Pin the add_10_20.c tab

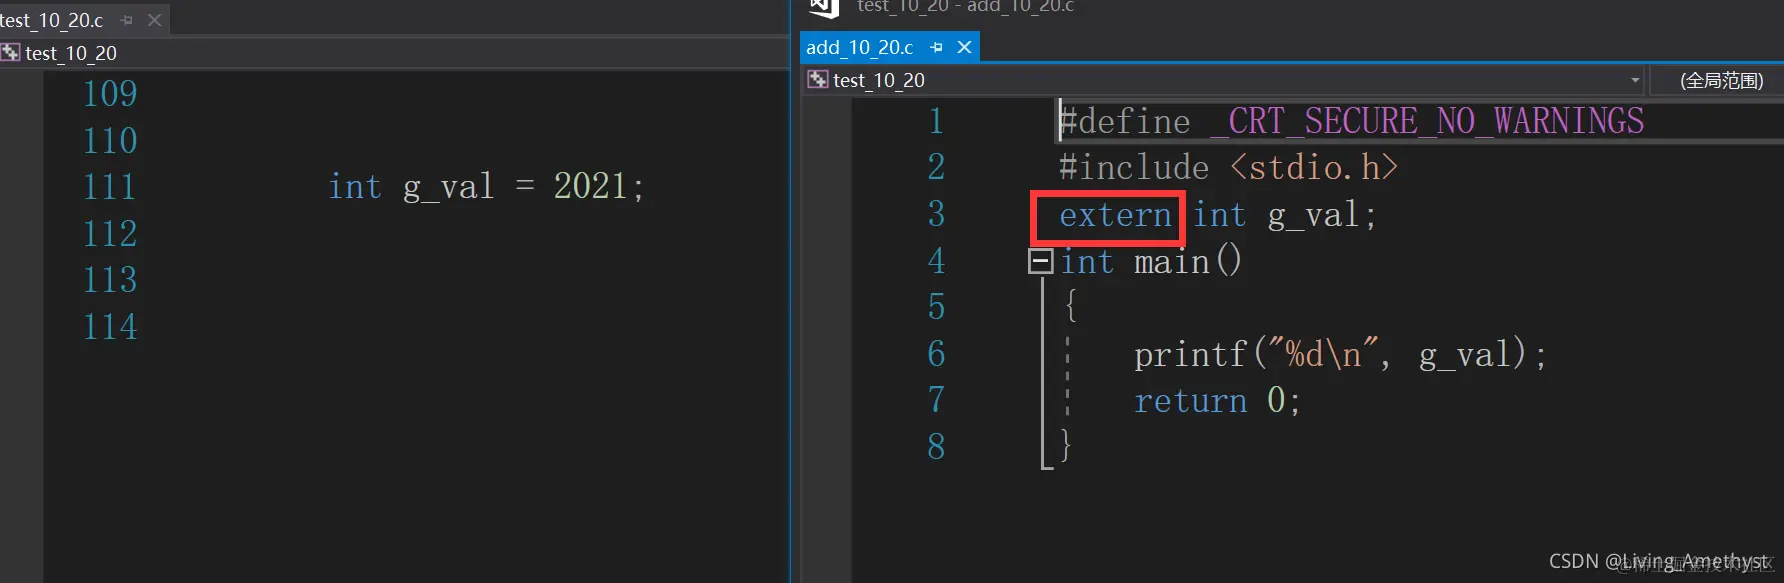coord(937,47)
